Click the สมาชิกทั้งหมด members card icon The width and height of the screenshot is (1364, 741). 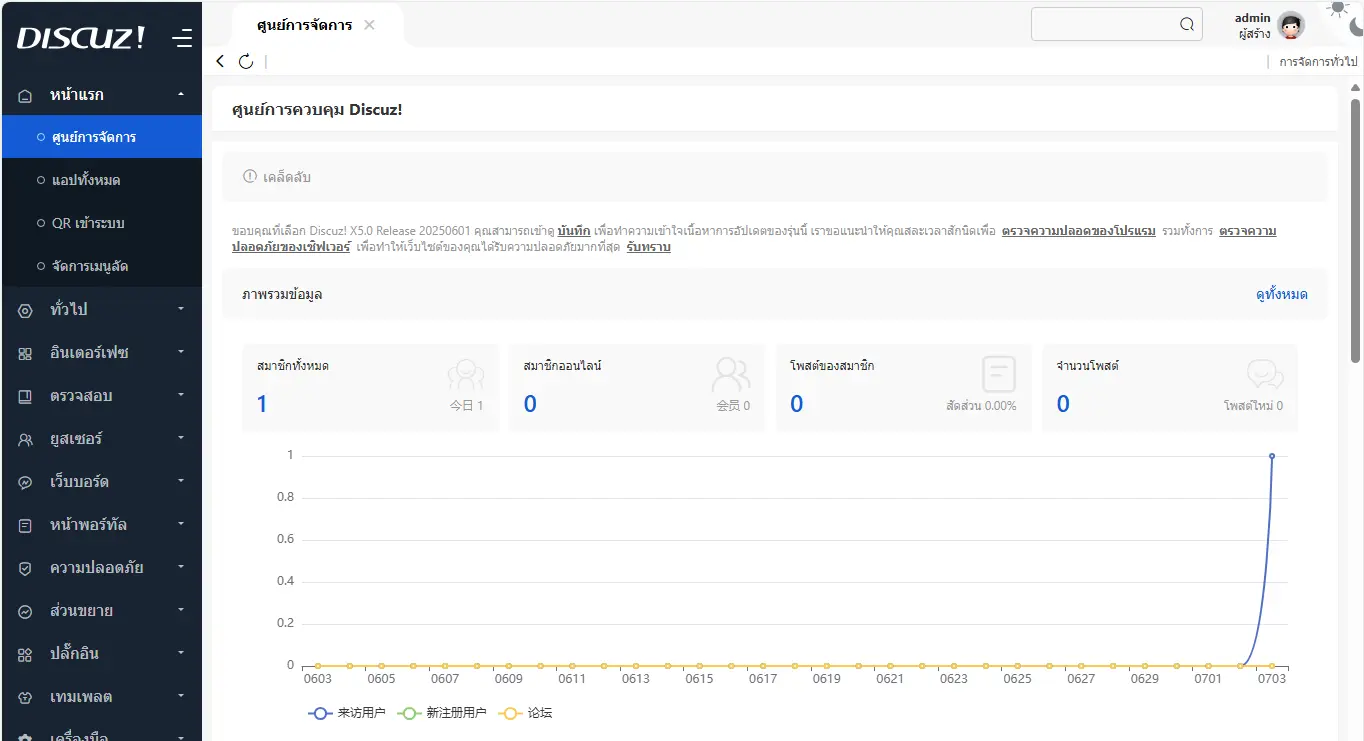466,375
